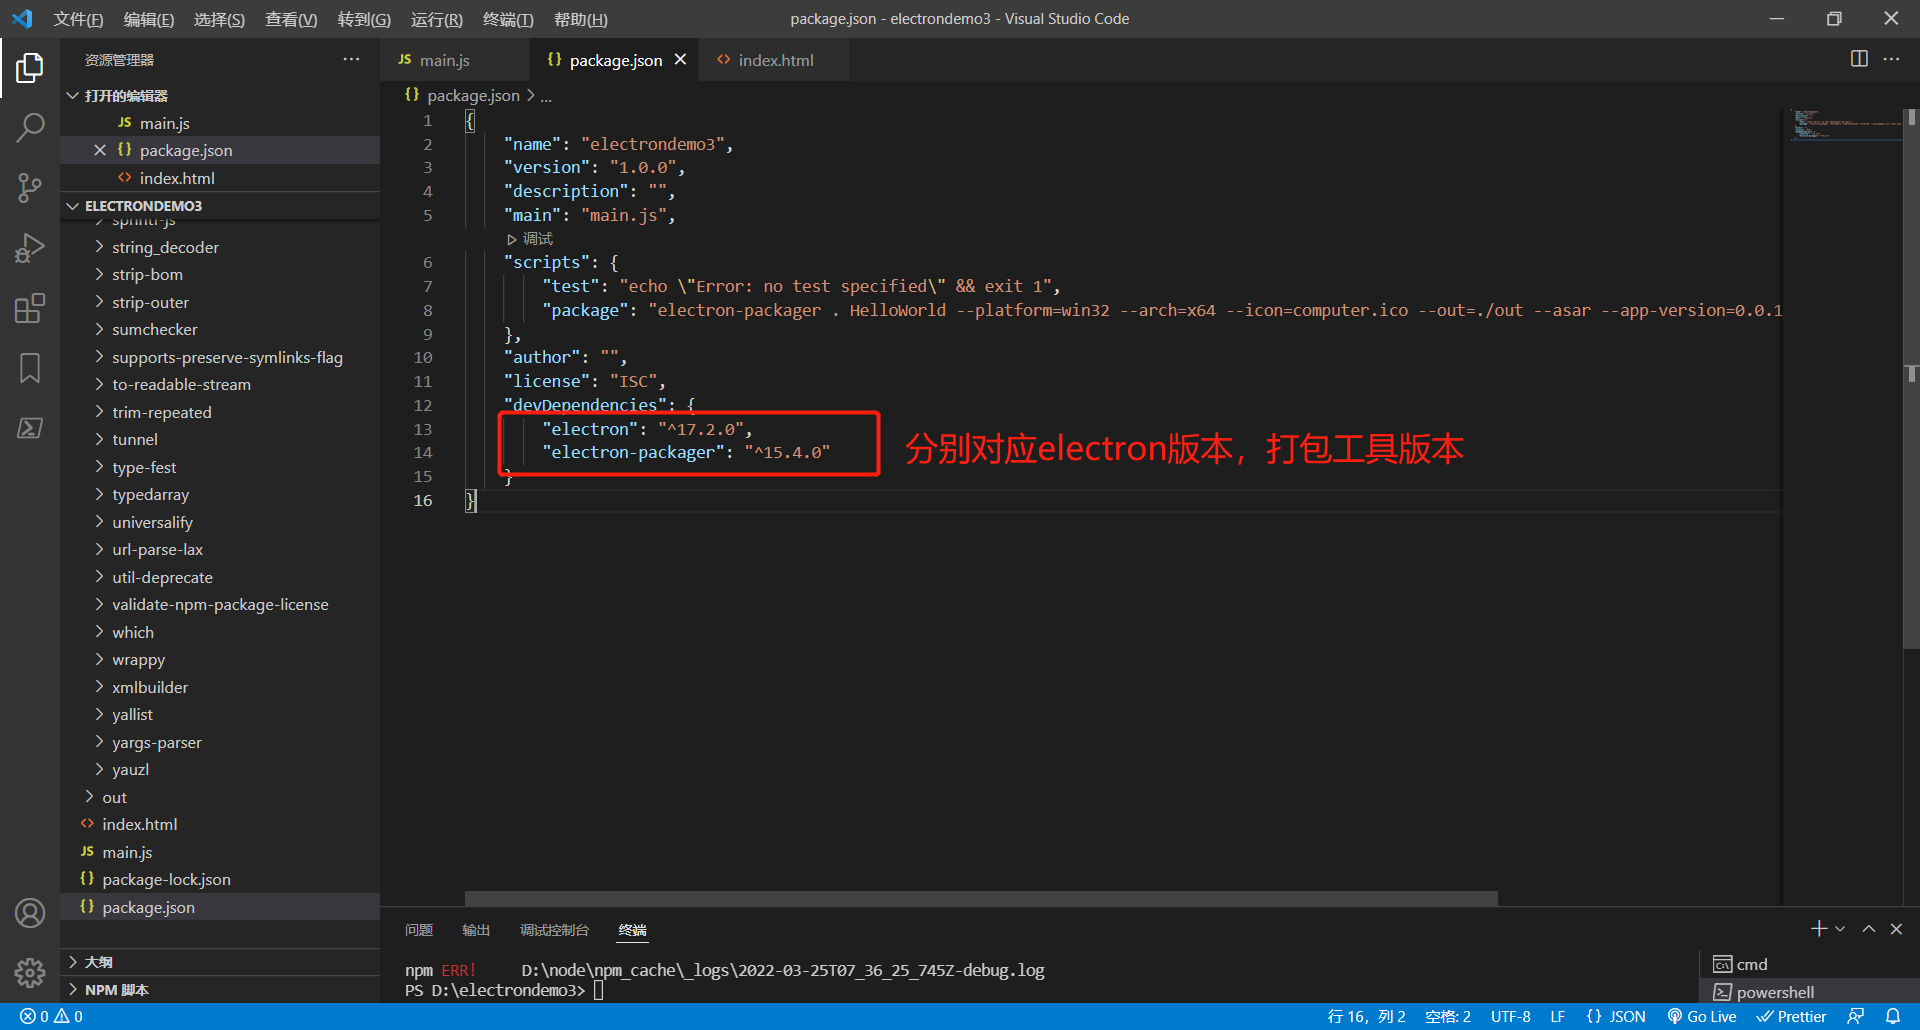Expand the strip-bom folder
The width and height of the screenshot is (1920, 1030).
click(220, 274)
